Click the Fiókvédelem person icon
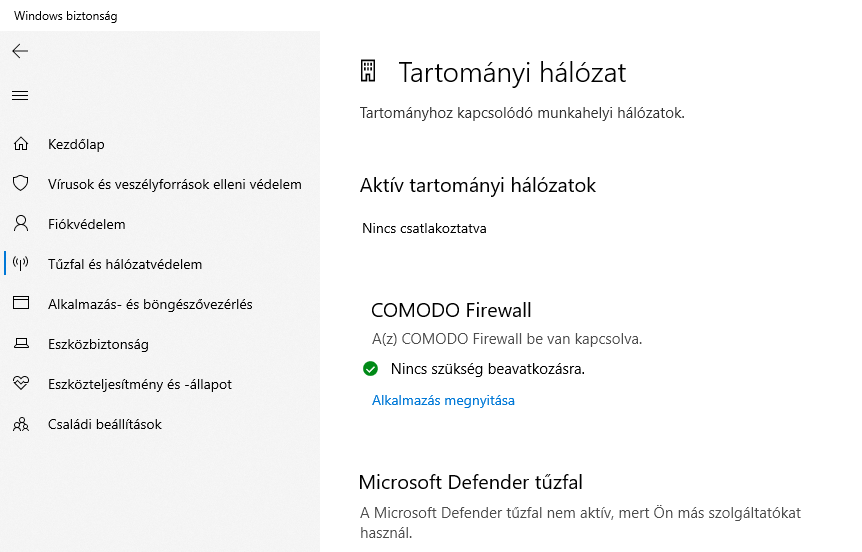The image size is (862, 552). pyautogui.click(x=21, y=224)
